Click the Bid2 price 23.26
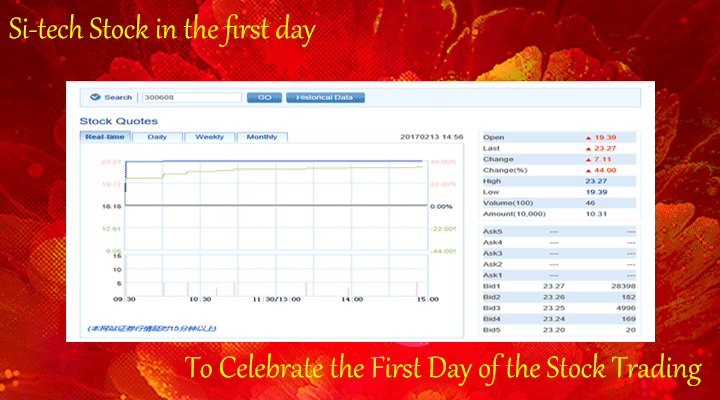Viewport: 720px width, 400px height. pos(554,297)
